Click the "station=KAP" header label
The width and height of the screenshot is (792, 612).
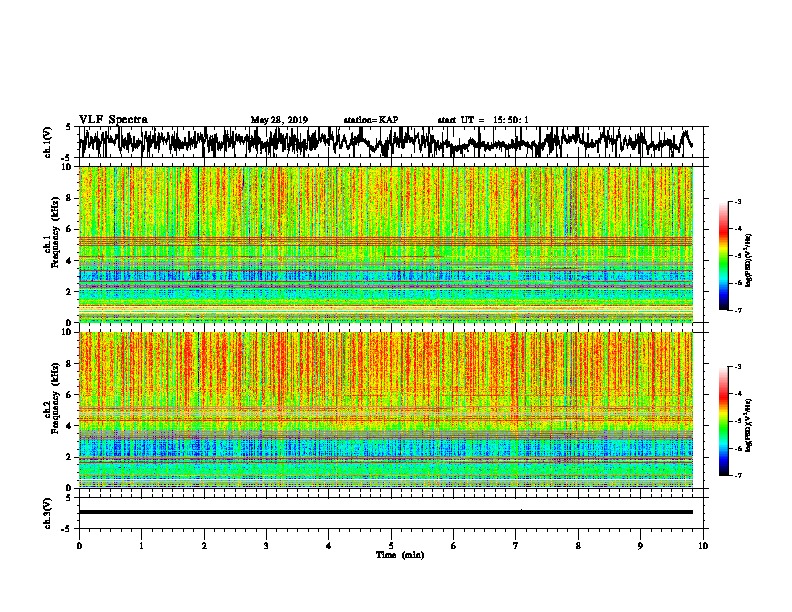(371, 120)
